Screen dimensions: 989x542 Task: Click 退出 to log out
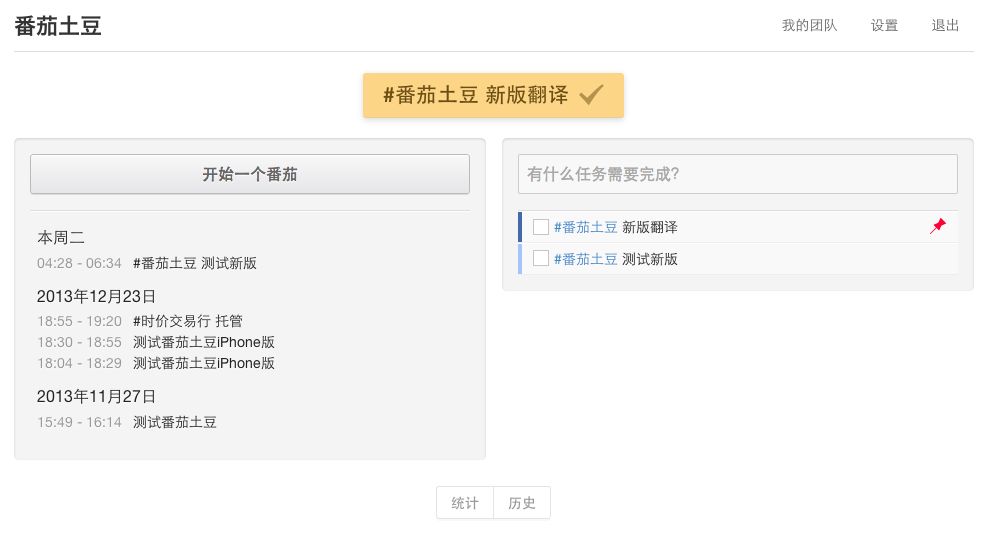[945, 26]
